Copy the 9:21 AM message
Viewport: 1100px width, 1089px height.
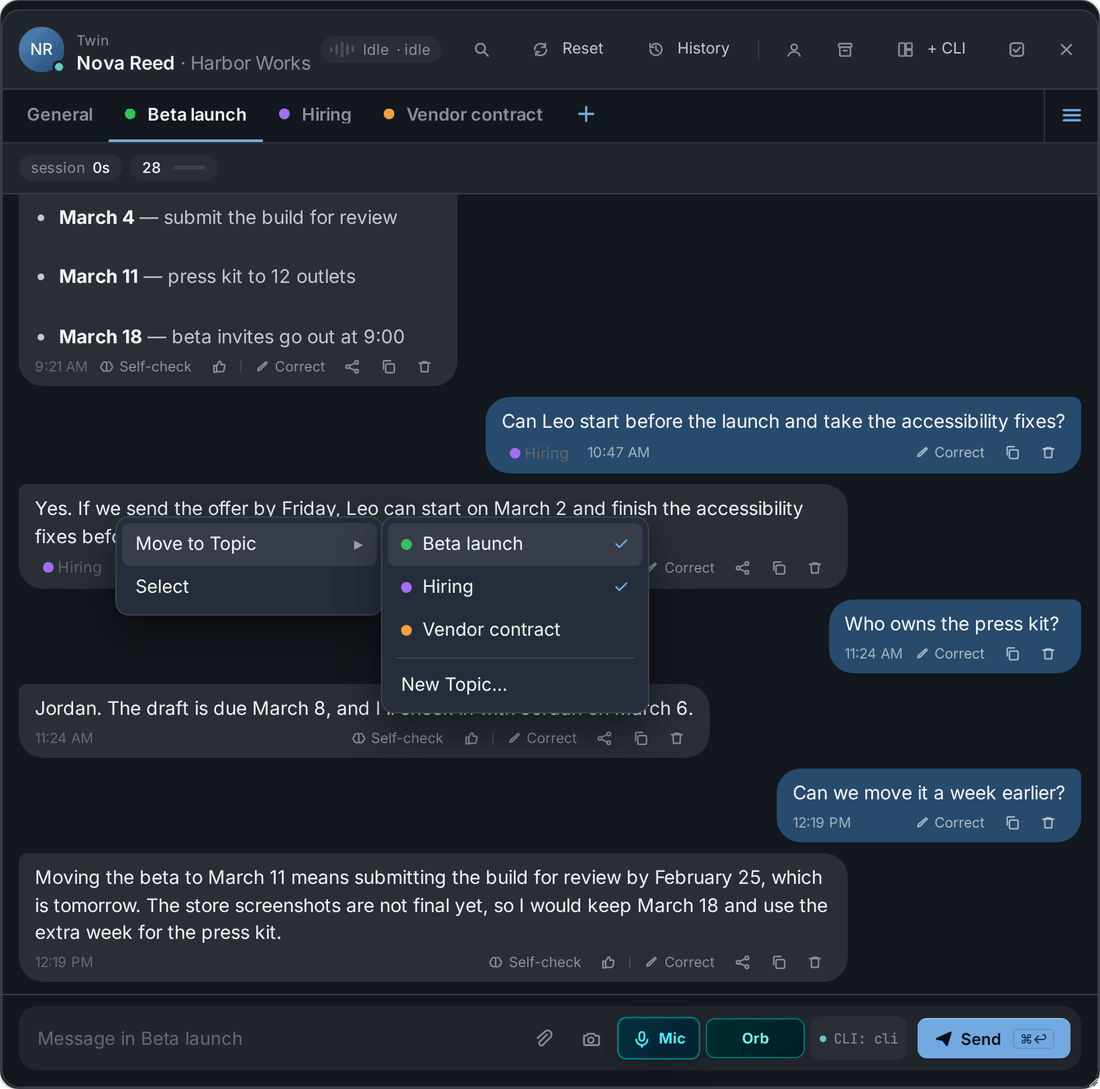[x=389, y=367]
